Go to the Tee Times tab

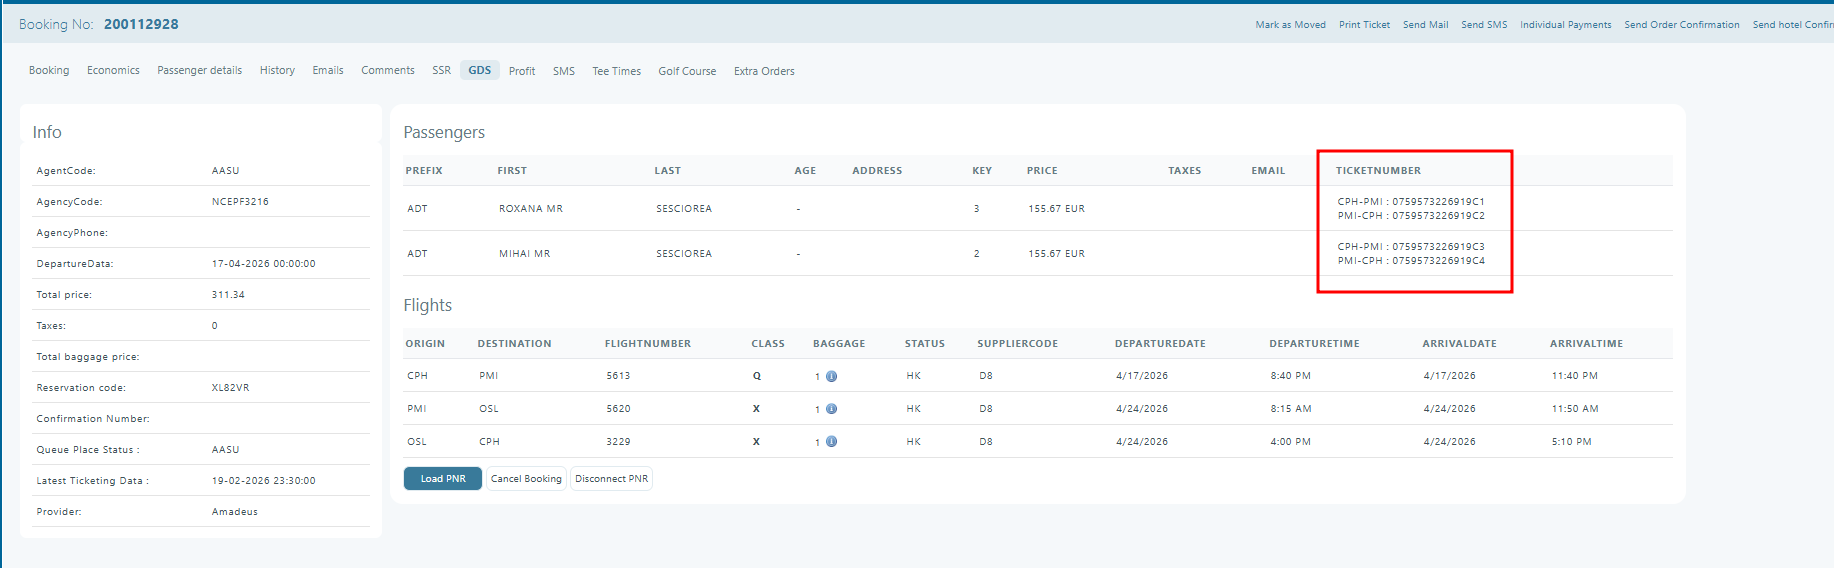[616, 72]
